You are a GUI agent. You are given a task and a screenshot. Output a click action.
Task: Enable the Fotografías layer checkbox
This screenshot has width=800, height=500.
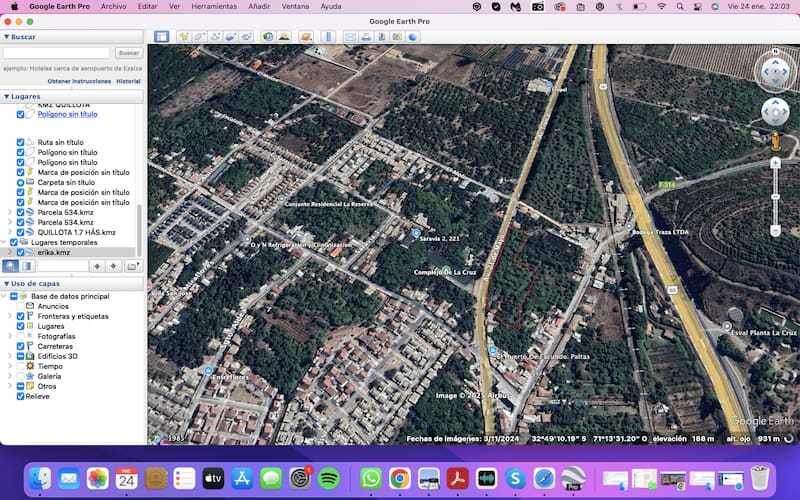[20, 336]
